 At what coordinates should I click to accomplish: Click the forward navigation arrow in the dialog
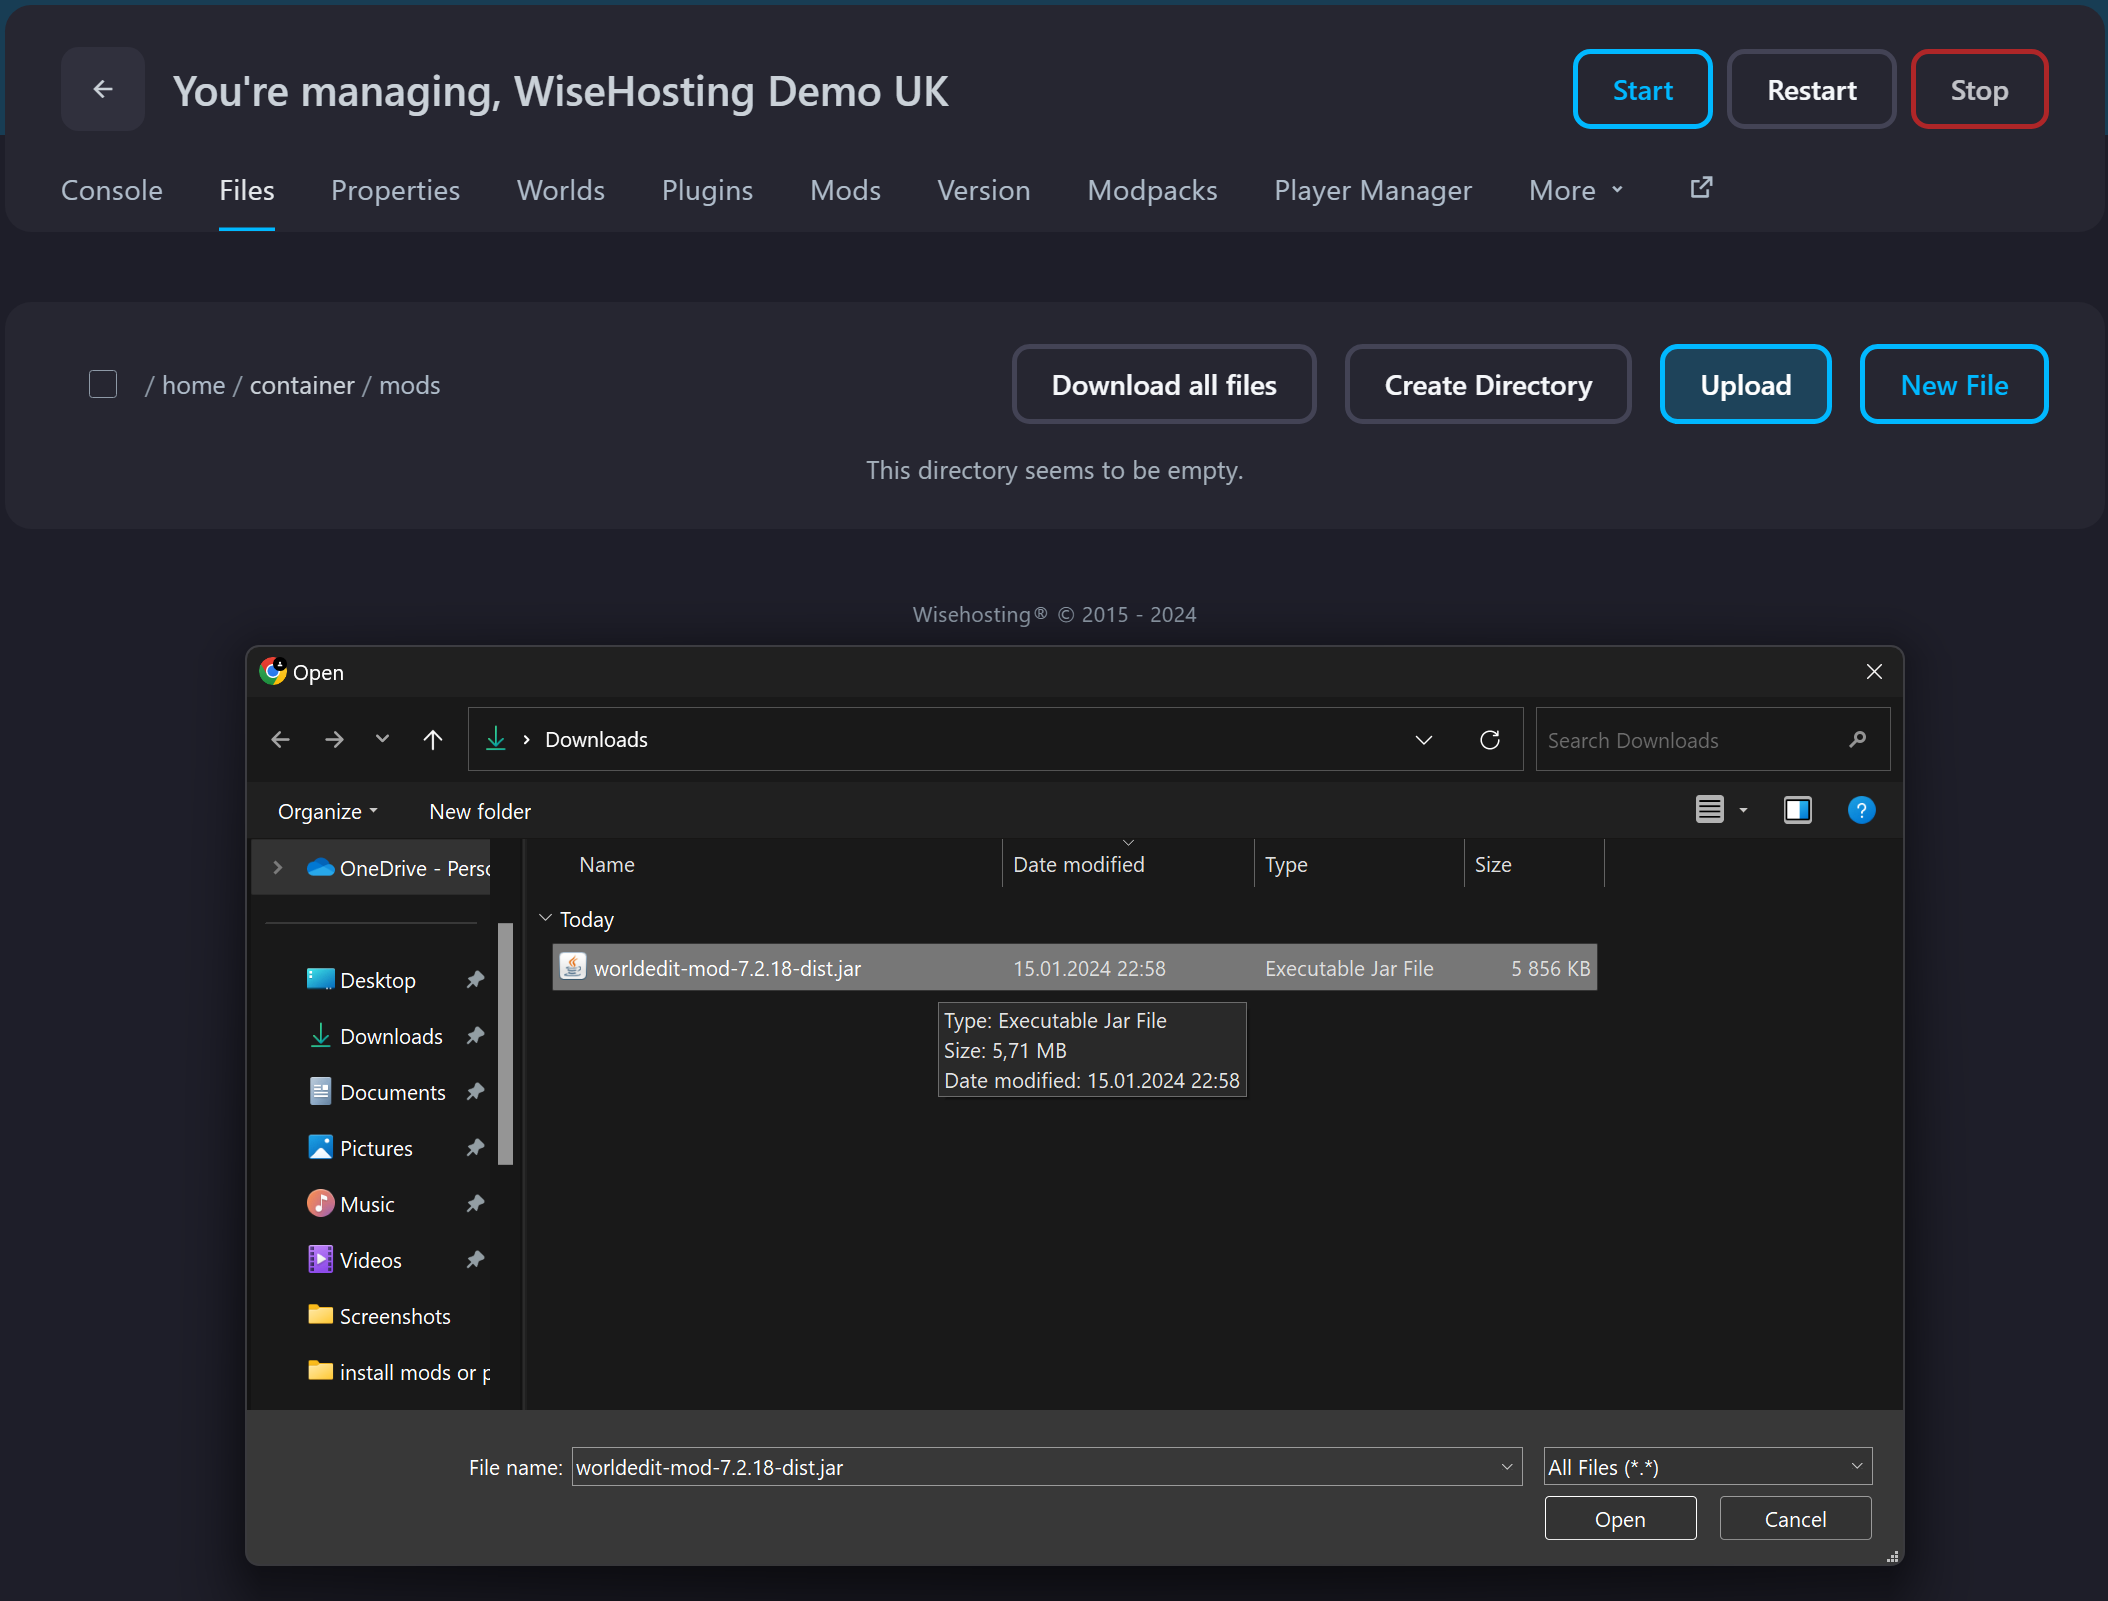(x=334, y=739)
